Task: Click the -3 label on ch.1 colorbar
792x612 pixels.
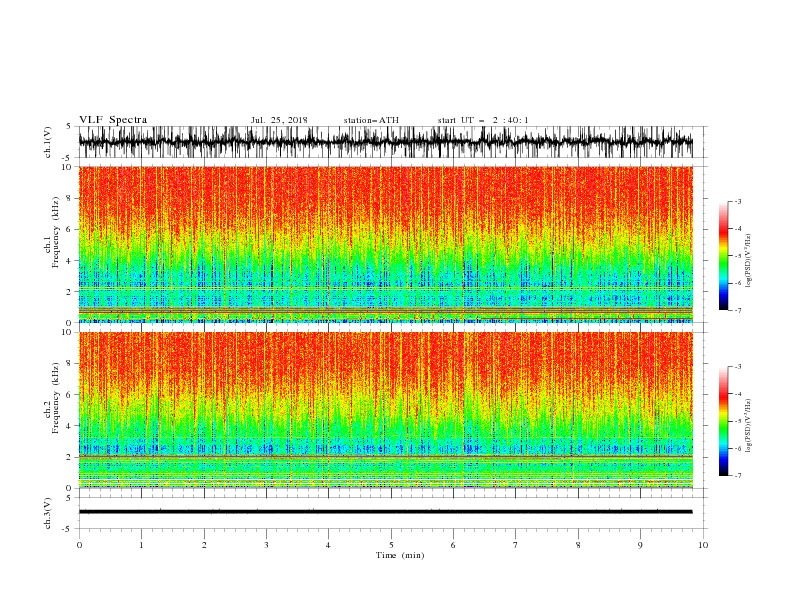Action: pyautogui.click(x=737, y=201)
